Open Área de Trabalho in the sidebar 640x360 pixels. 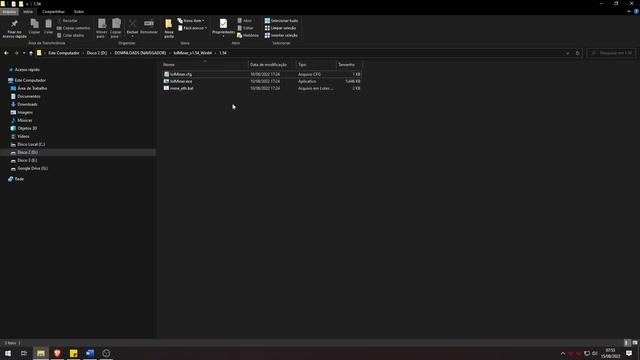click(x=32, y=88)
